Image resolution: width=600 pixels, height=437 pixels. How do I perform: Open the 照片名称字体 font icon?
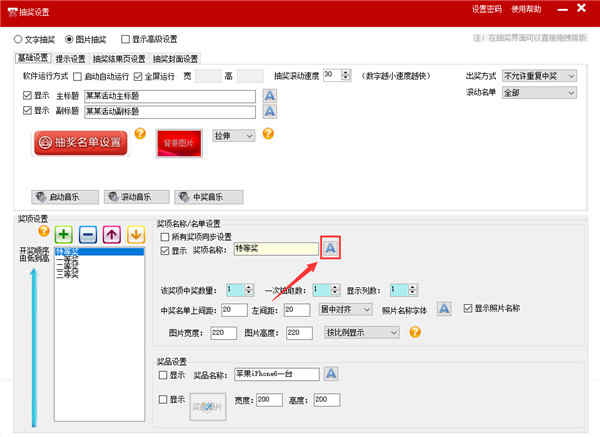[x=444, y=308]
